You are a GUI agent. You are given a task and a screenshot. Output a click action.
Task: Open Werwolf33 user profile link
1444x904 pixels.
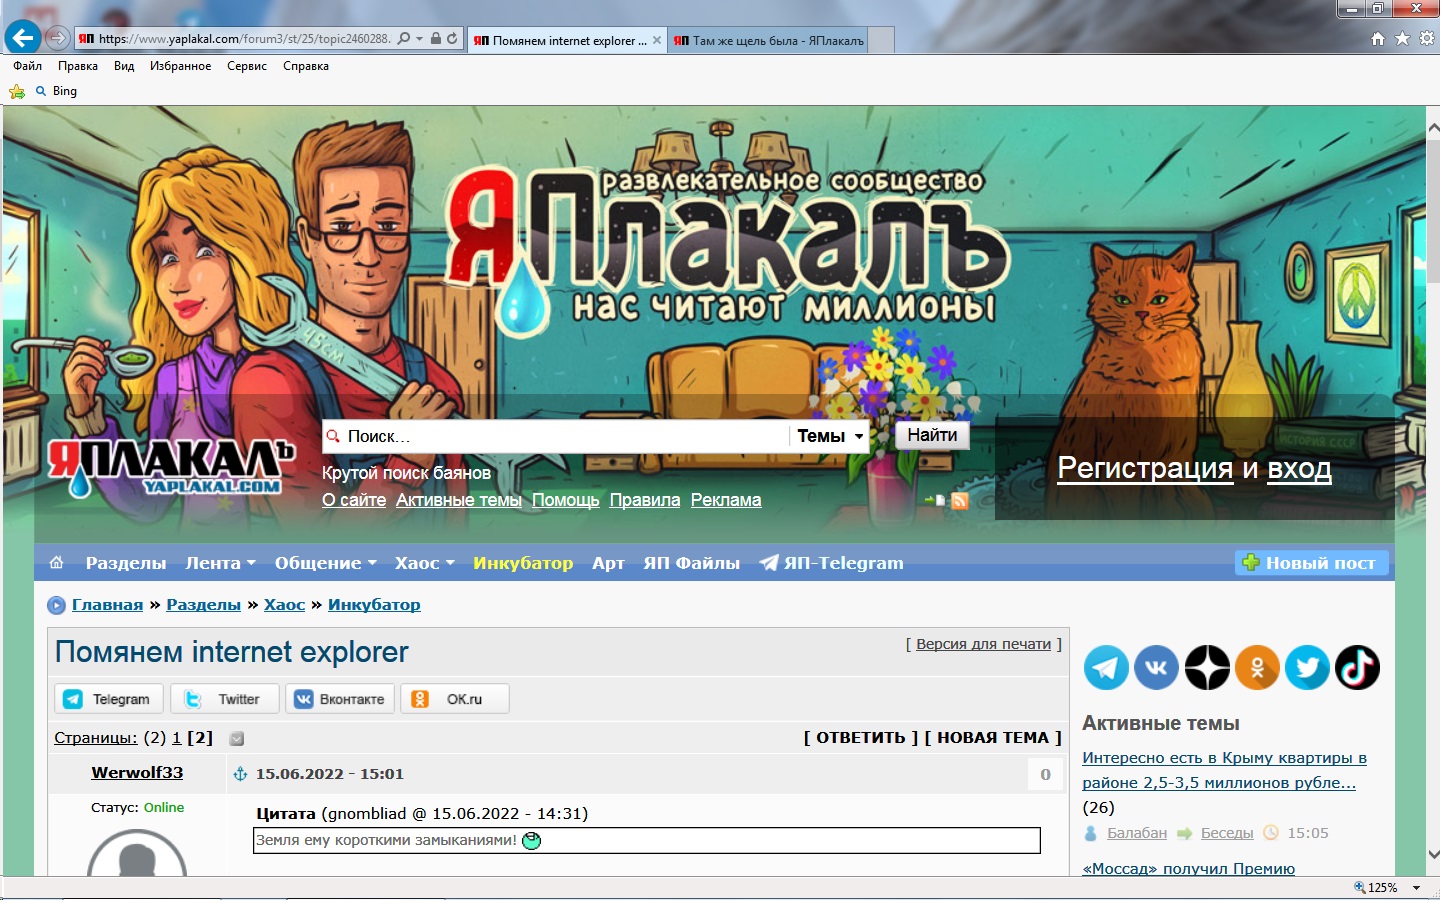pos(137,774)
